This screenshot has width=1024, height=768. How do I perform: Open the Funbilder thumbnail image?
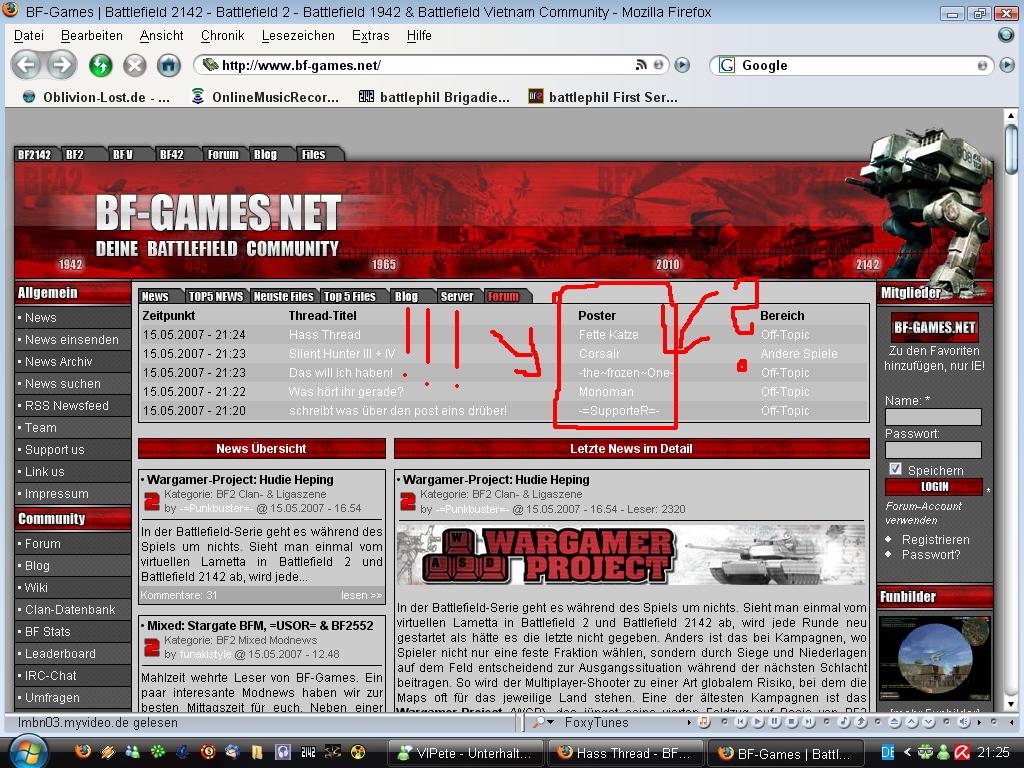point(935,658)
